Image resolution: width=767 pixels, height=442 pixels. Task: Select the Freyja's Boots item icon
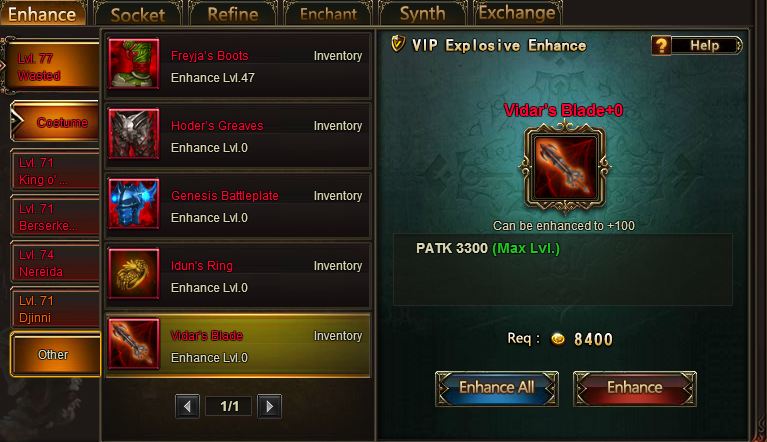134,64
